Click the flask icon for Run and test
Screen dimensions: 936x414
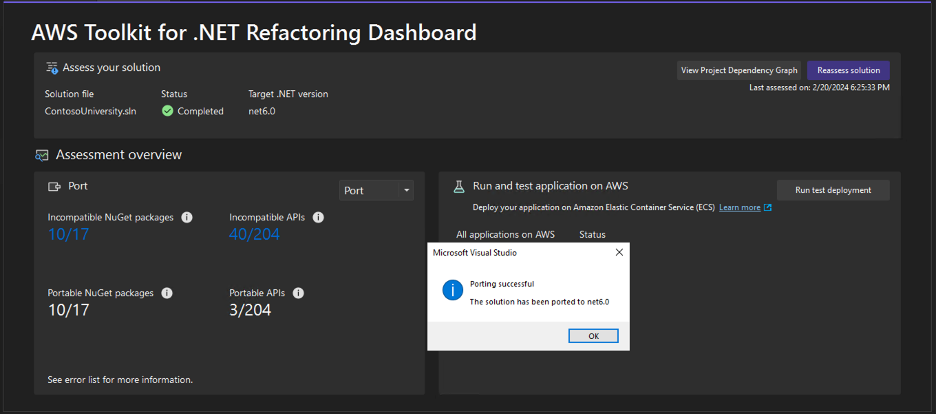458,186
